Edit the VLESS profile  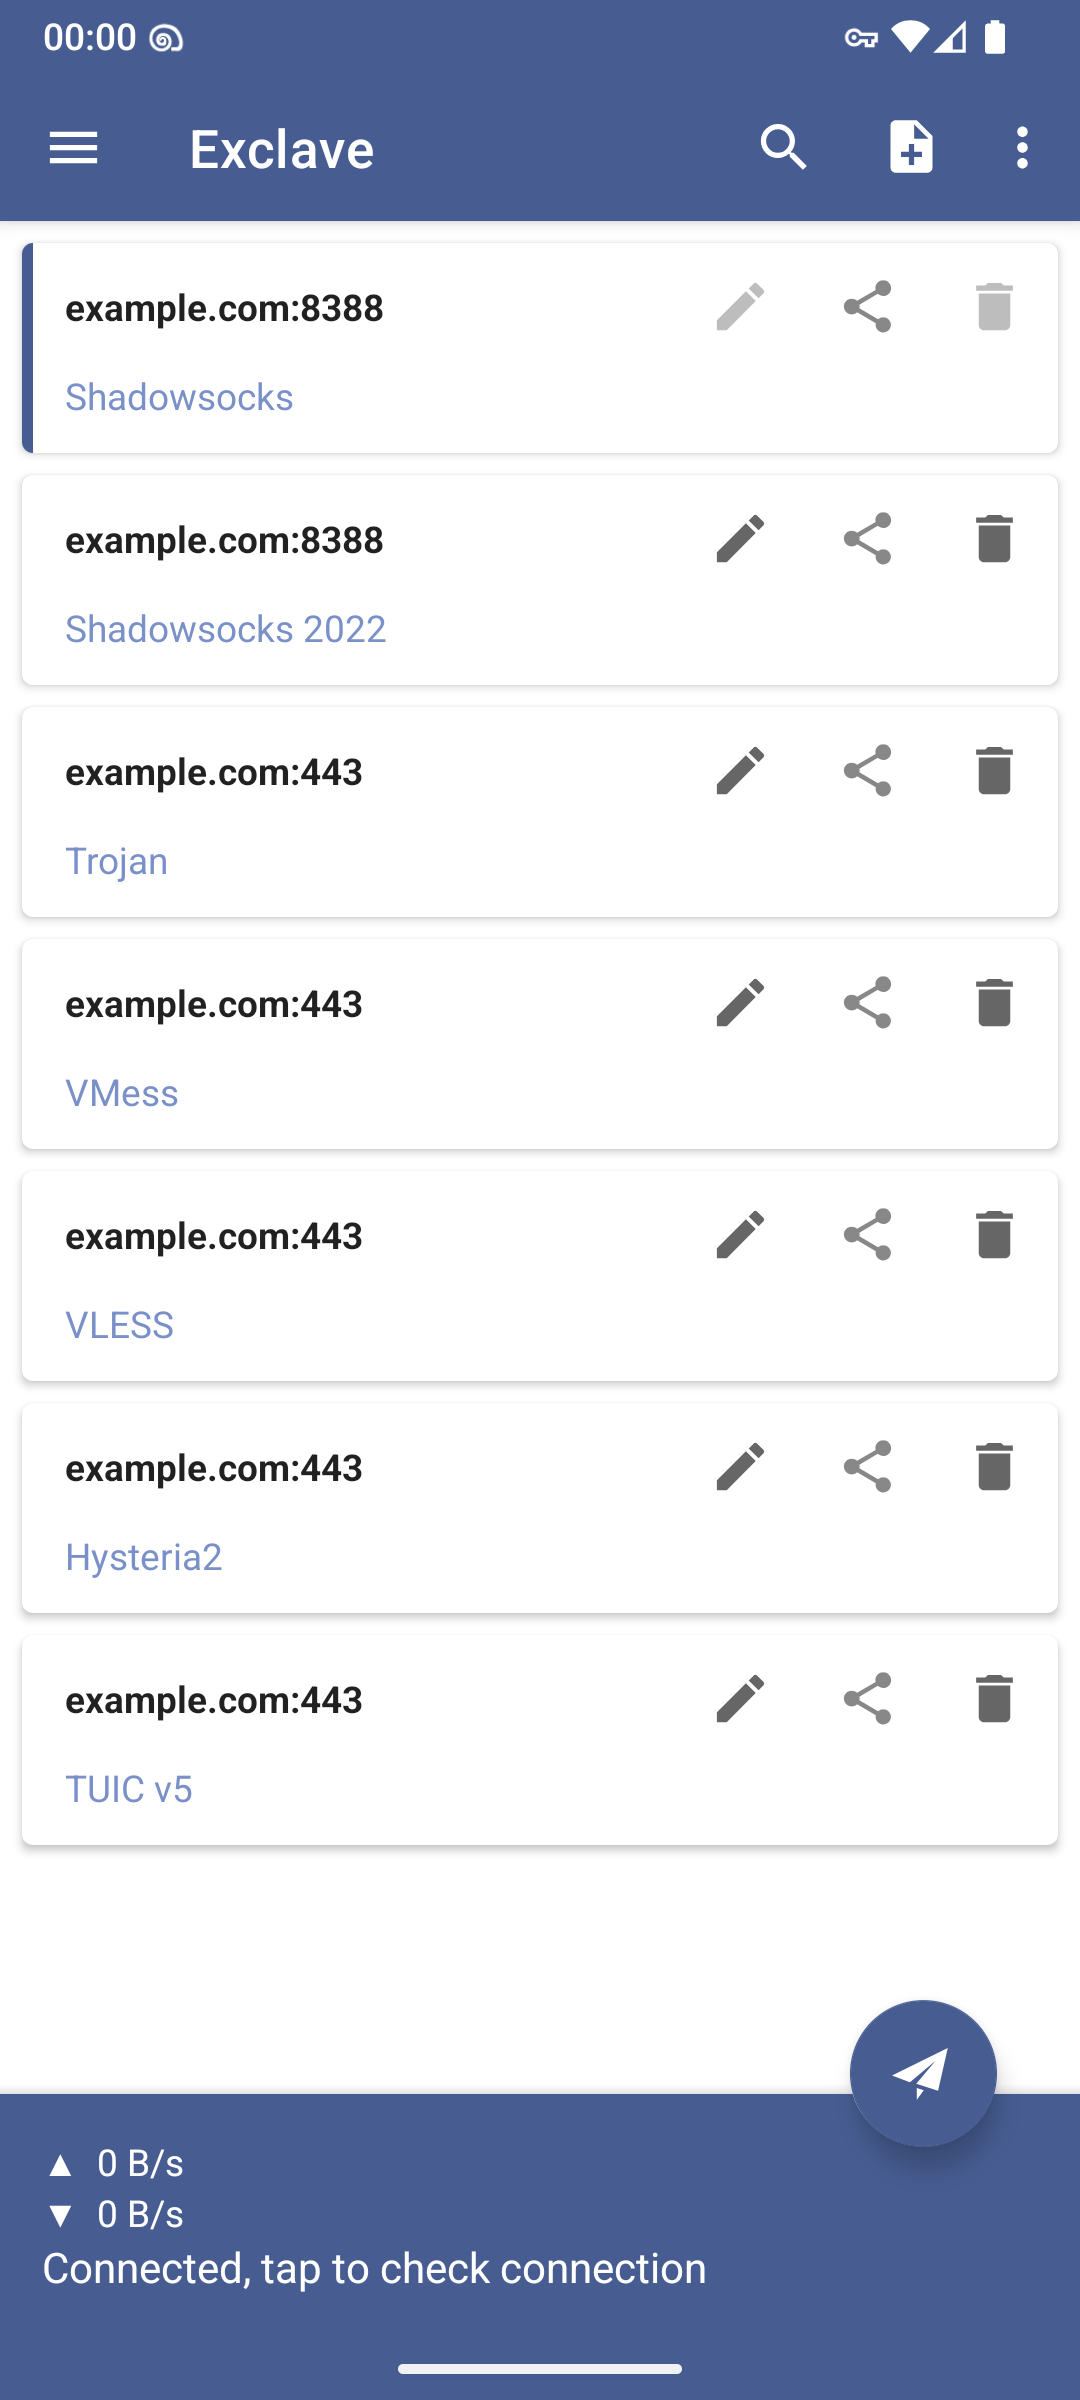[x=740, y=1235]
